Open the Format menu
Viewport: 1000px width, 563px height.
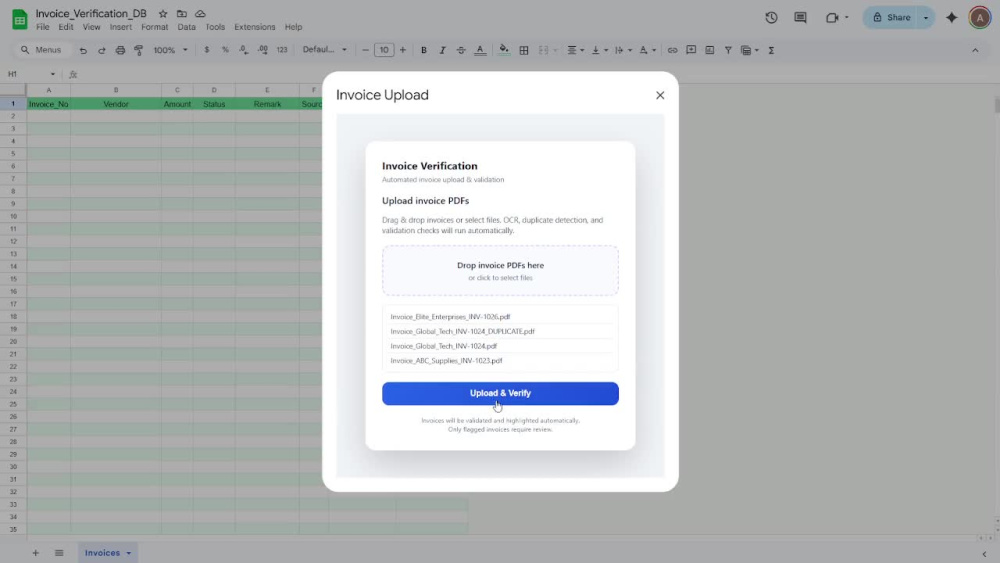click(x=154, y=27)
